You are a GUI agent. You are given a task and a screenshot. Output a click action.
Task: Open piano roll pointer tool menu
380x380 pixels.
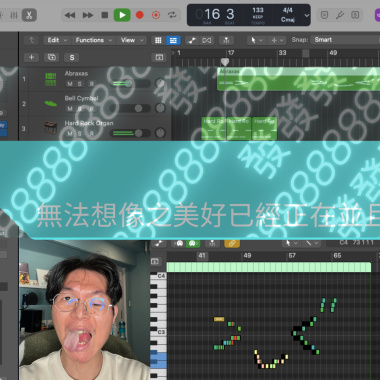click(291, 244)
